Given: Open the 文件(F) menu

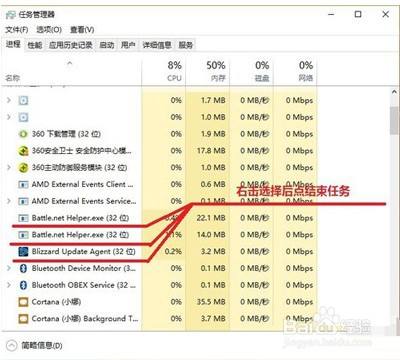Looking at the screenshot, I should click(17, 30).
